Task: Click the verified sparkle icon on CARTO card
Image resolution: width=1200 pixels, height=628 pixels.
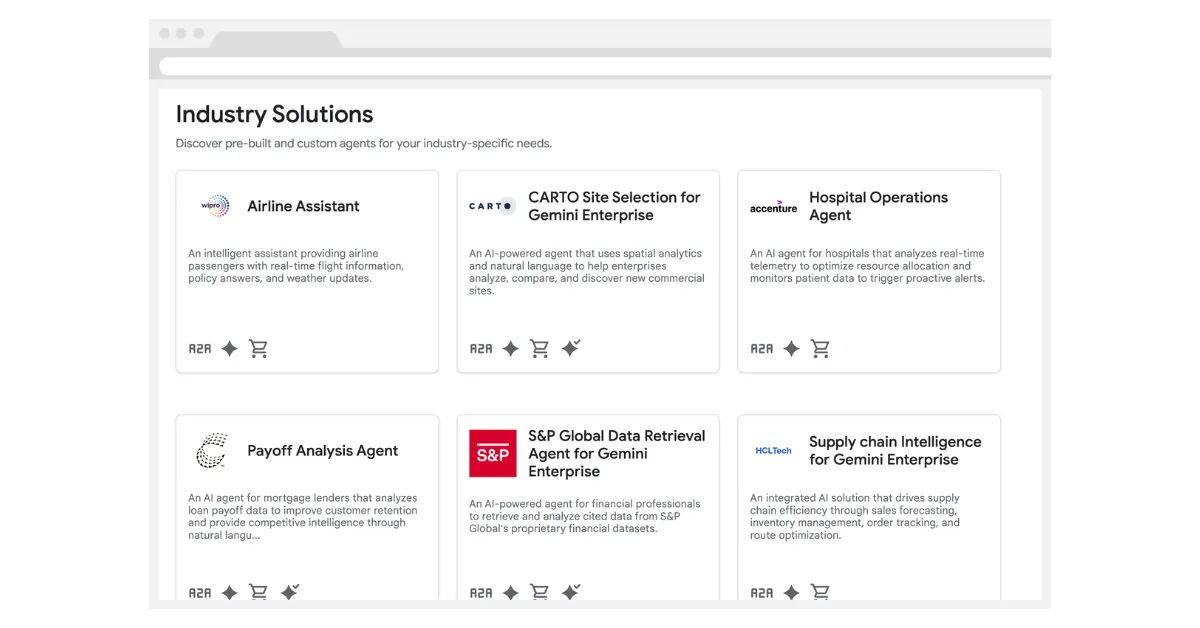Action: coord(570,348)
